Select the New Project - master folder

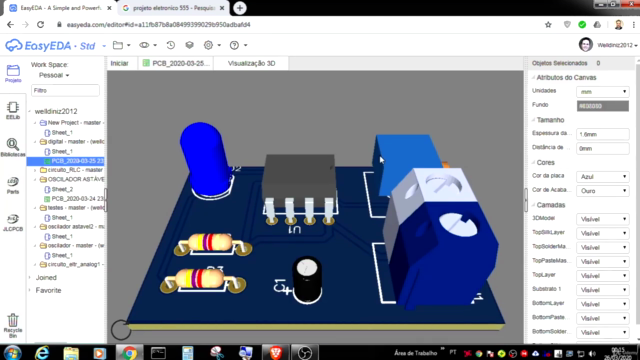pos(72,123)
